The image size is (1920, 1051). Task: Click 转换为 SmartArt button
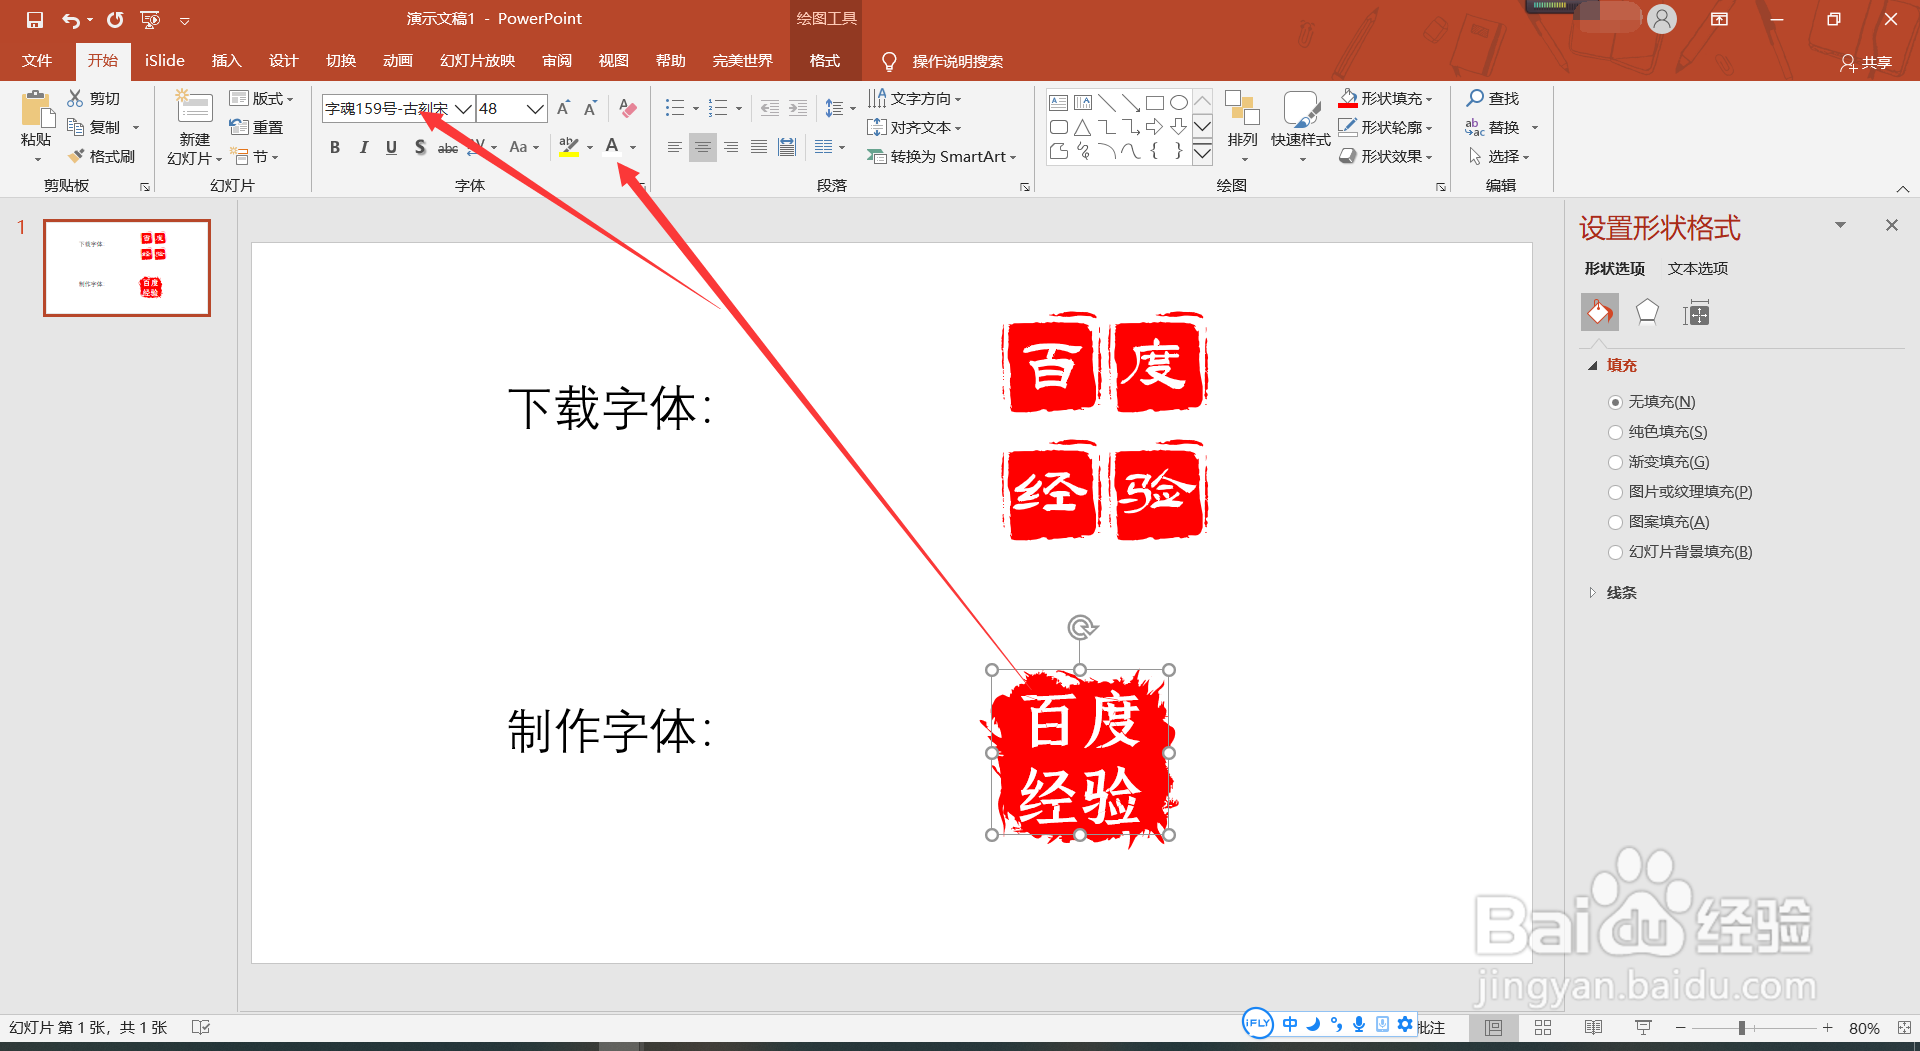941,157
